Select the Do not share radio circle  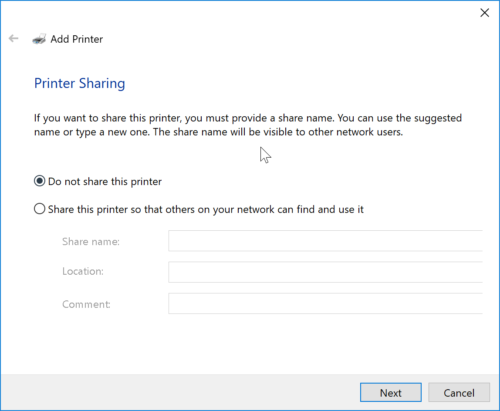click(x=39, y=181)
